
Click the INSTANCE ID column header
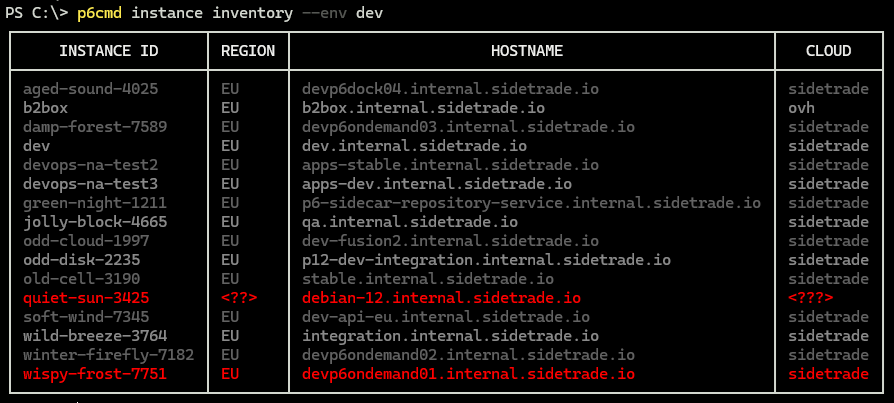(x=109, y=51)
